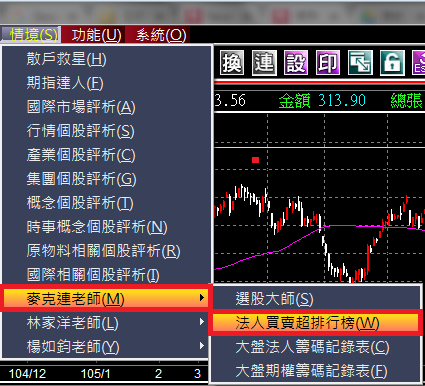425x386 pixels.
Task: Click the red square chart marker
Action: click(x=256, y=160)
